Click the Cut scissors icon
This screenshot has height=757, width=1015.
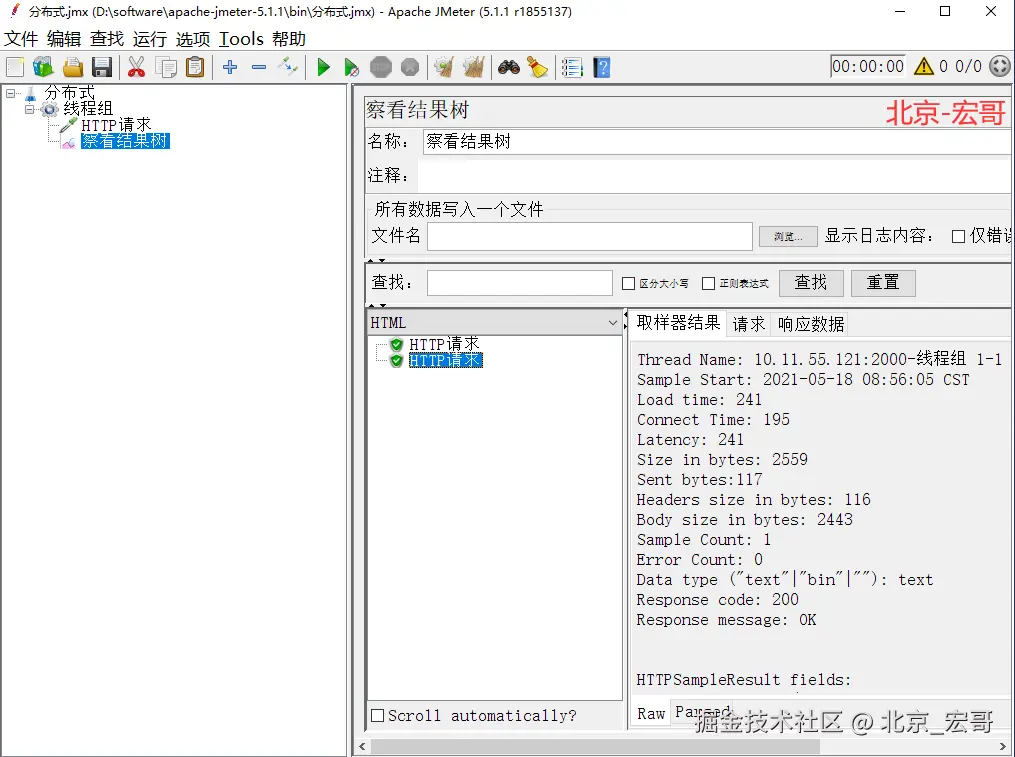[x=136, y=67]
